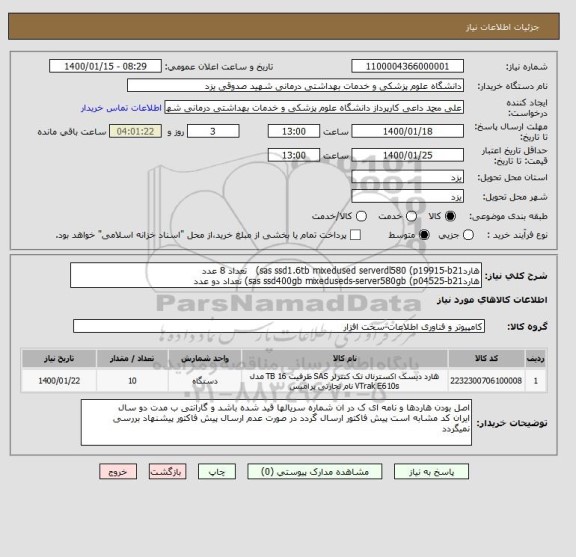Click the goods group field سخت افزار

(279, 327)
